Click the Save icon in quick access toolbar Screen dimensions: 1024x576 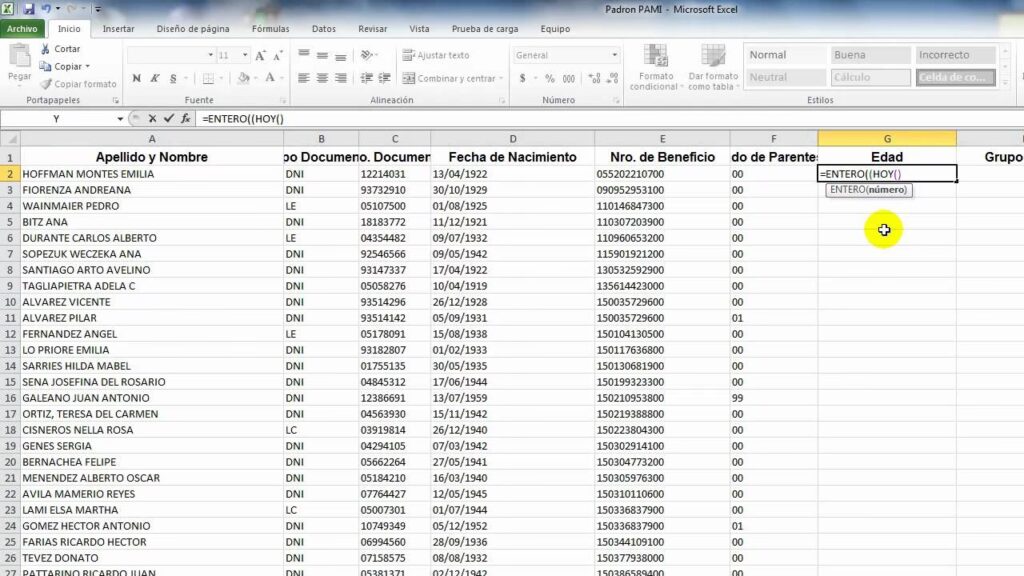click(29, 9)
